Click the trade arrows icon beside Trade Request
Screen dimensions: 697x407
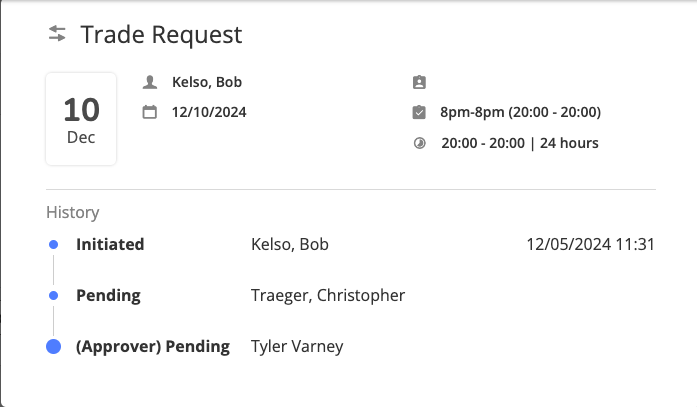[57, 34]
